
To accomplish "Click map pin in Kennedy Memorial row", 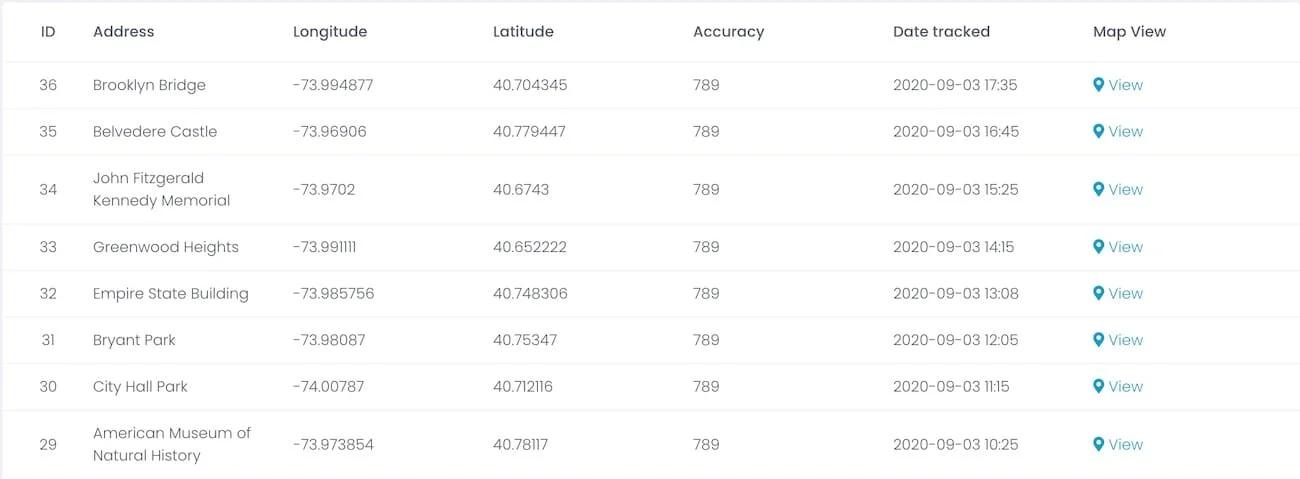I will click(1098, 189).
